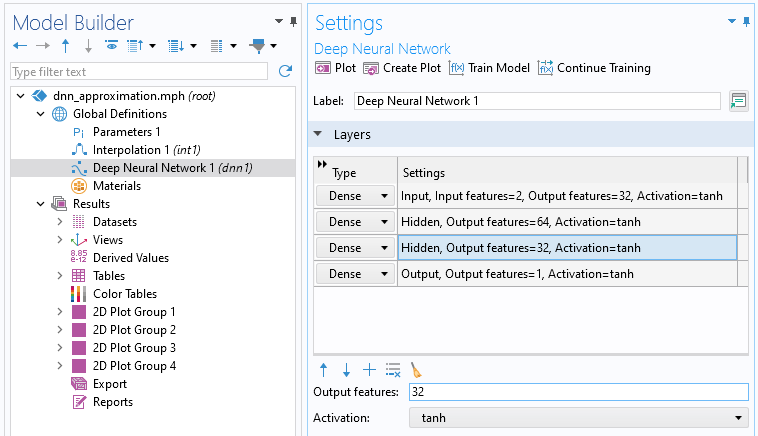Select Deep Neural Network 1 (dnn1) node

pyautogui.click(x=173, y=168)
